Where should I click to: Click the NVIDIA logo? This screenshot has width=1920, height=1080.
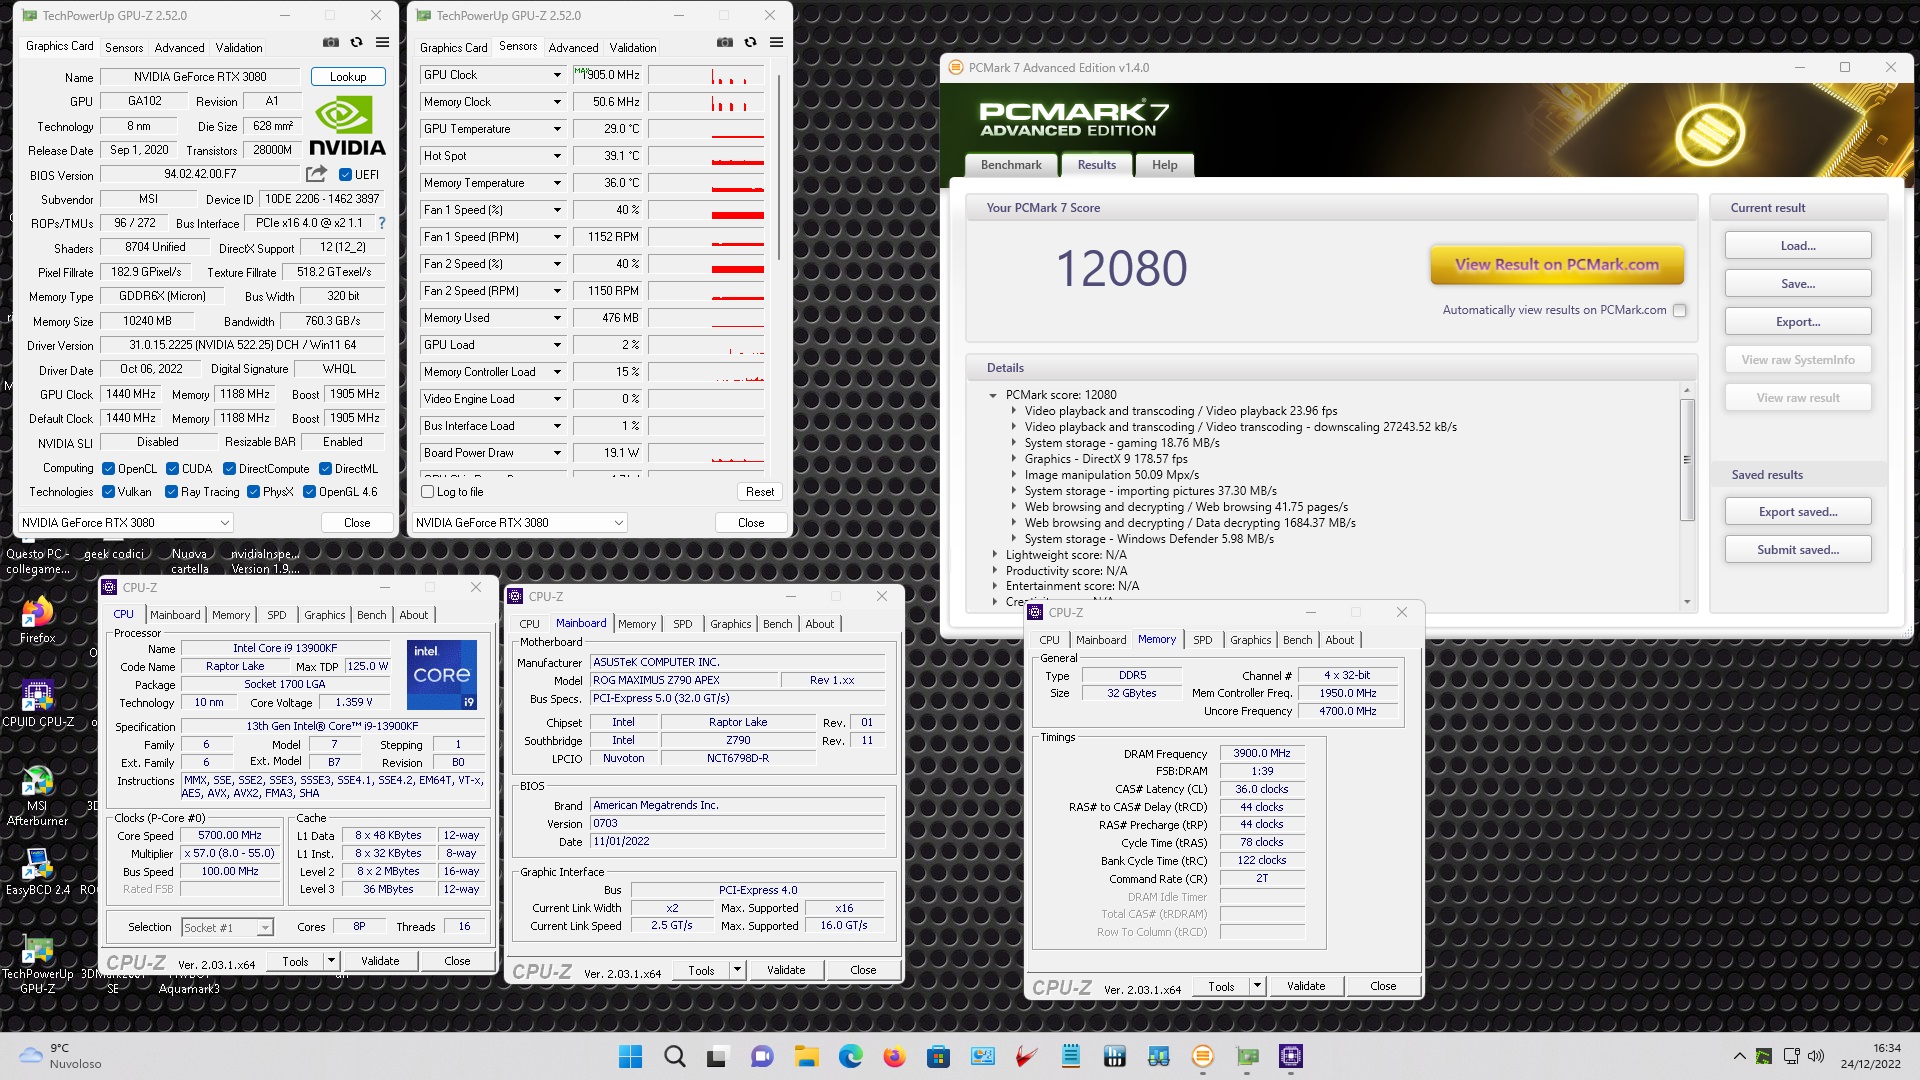(x=346, y=126)
